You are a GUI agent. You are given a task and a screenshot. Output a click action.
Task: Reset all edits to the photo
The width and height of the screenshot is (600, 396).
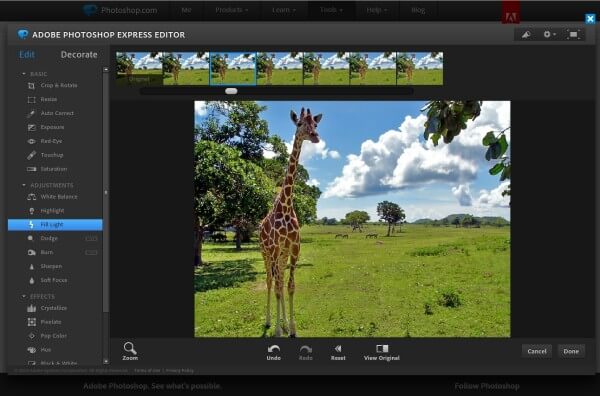pos(338,352)
